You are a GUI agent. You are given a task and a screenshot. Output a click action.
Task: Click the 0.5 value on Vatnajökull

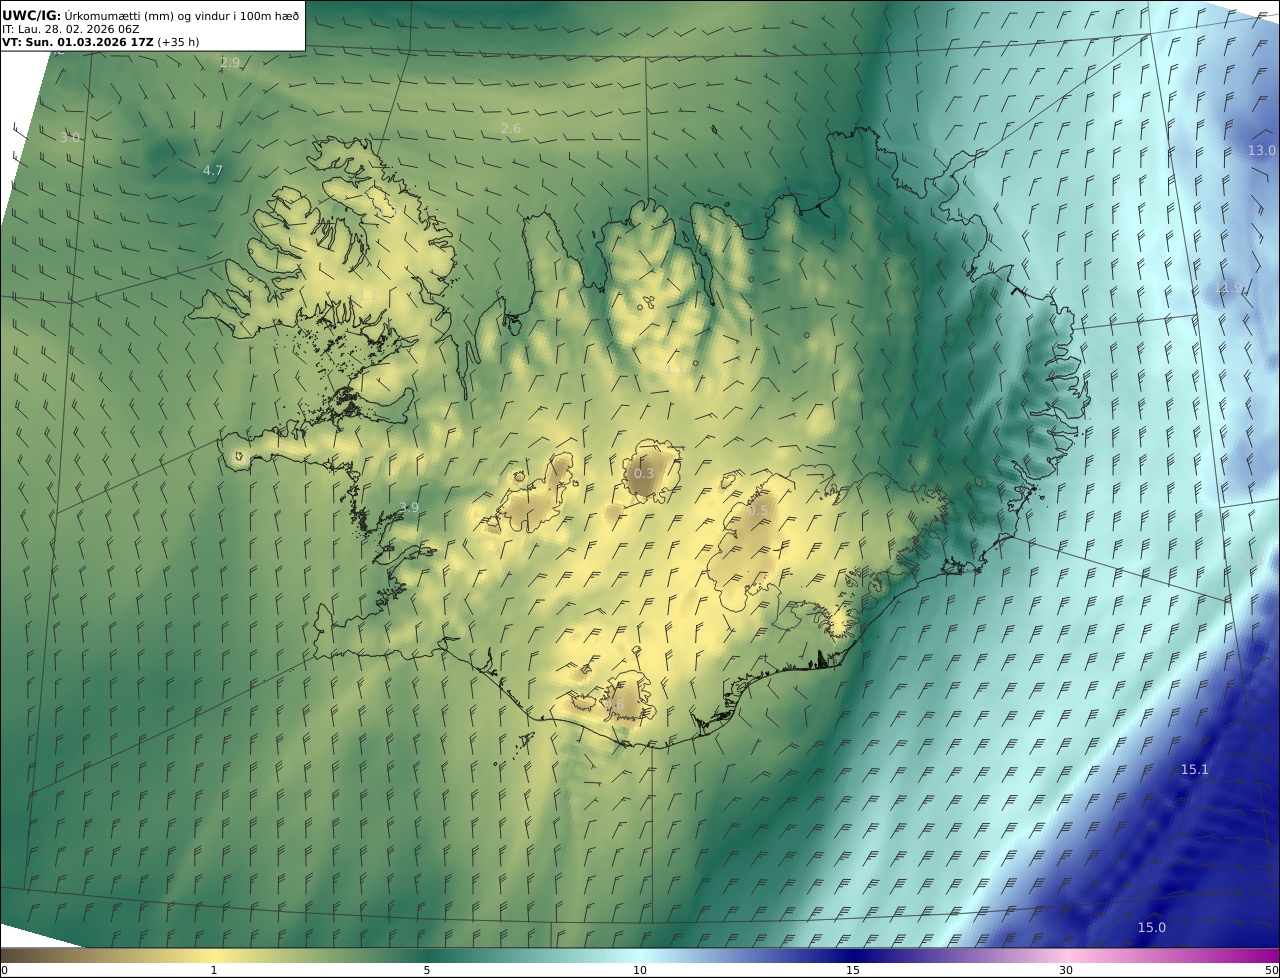click(x=759, y=510)
